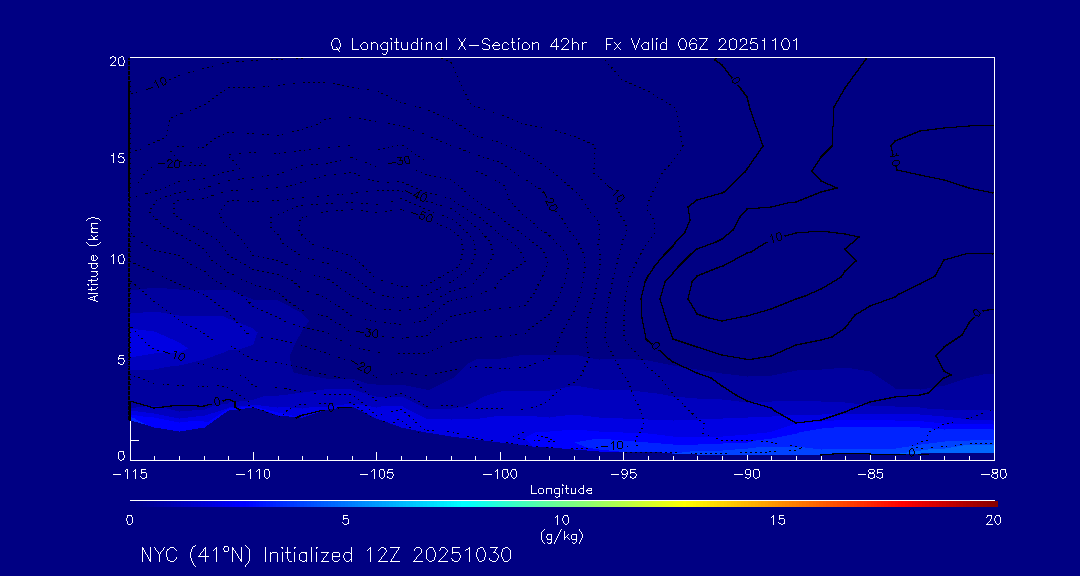The image size is (1080, 576).
Task: Click the 20 tick on the altitude axis
Action: coord(117,61)
